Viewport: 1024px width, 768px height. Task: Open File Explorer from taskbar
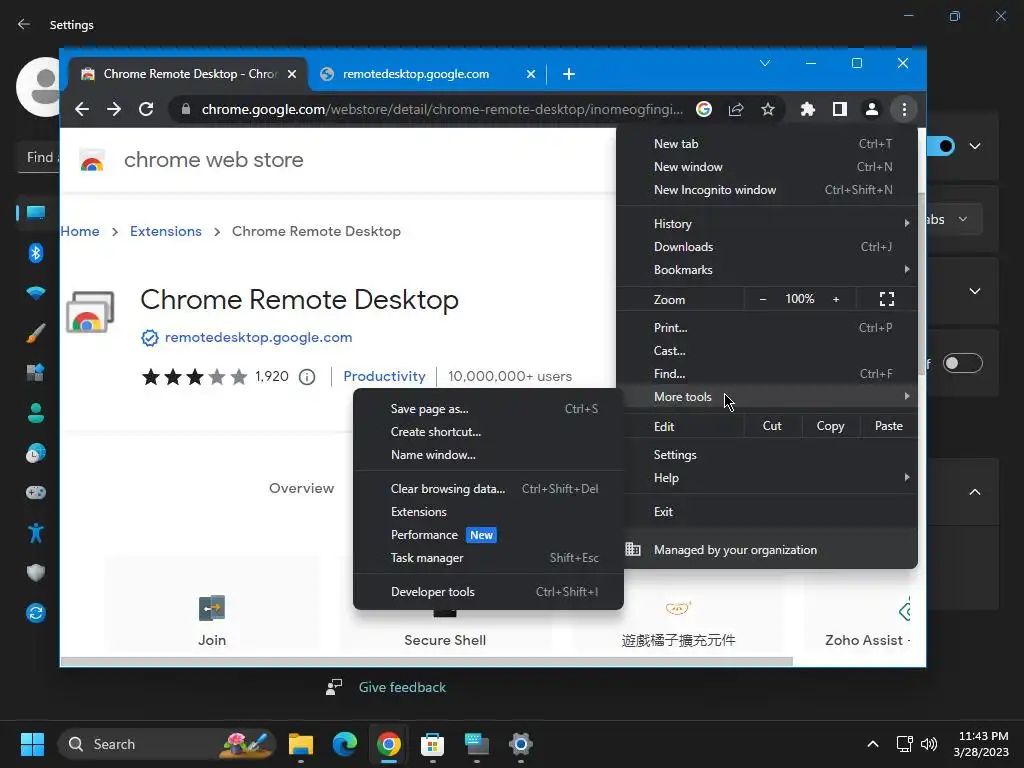click(301, 744)
